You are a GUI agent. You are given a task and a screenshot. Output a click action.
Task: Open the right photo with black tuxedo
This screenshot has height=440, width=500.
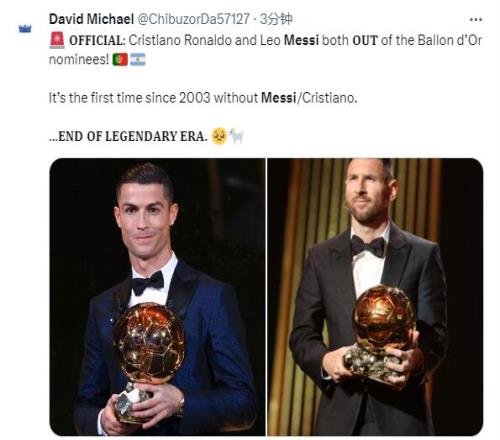[375, 297]
